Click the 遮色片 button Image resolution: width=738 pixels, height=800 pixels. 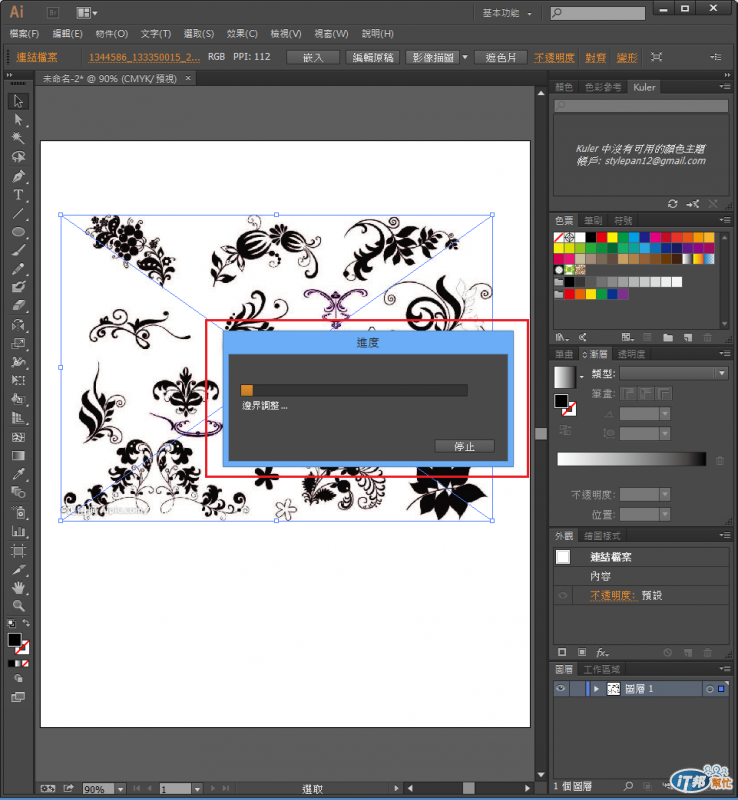pyautogui.click(x=501, y=57)
